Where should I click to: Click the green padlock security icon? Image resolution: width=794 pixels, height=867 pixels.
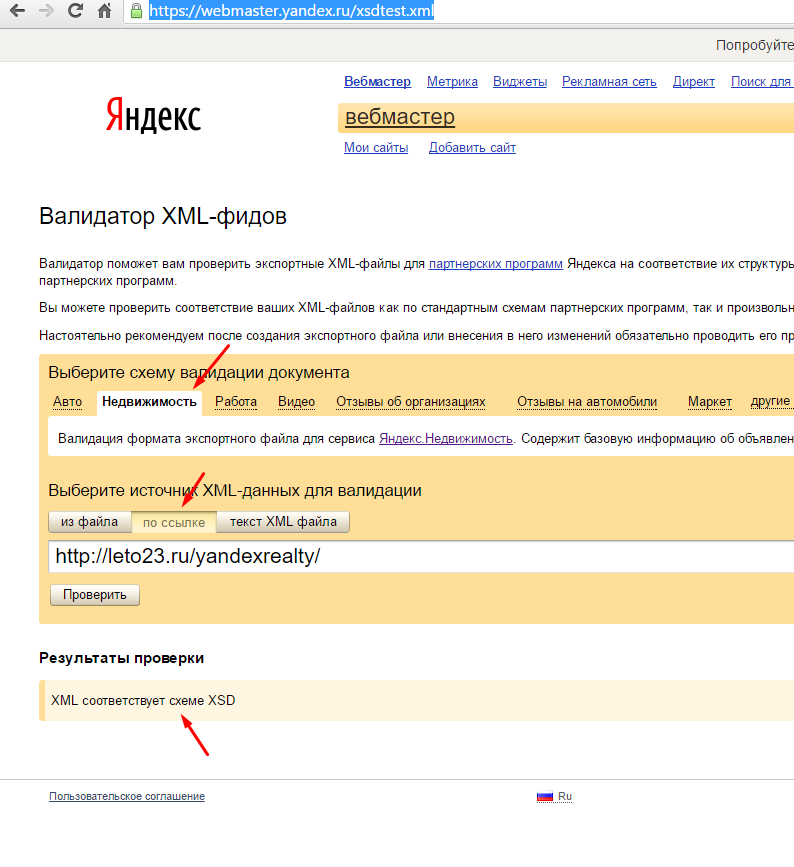pyautogui.click(x=135, y=11)
